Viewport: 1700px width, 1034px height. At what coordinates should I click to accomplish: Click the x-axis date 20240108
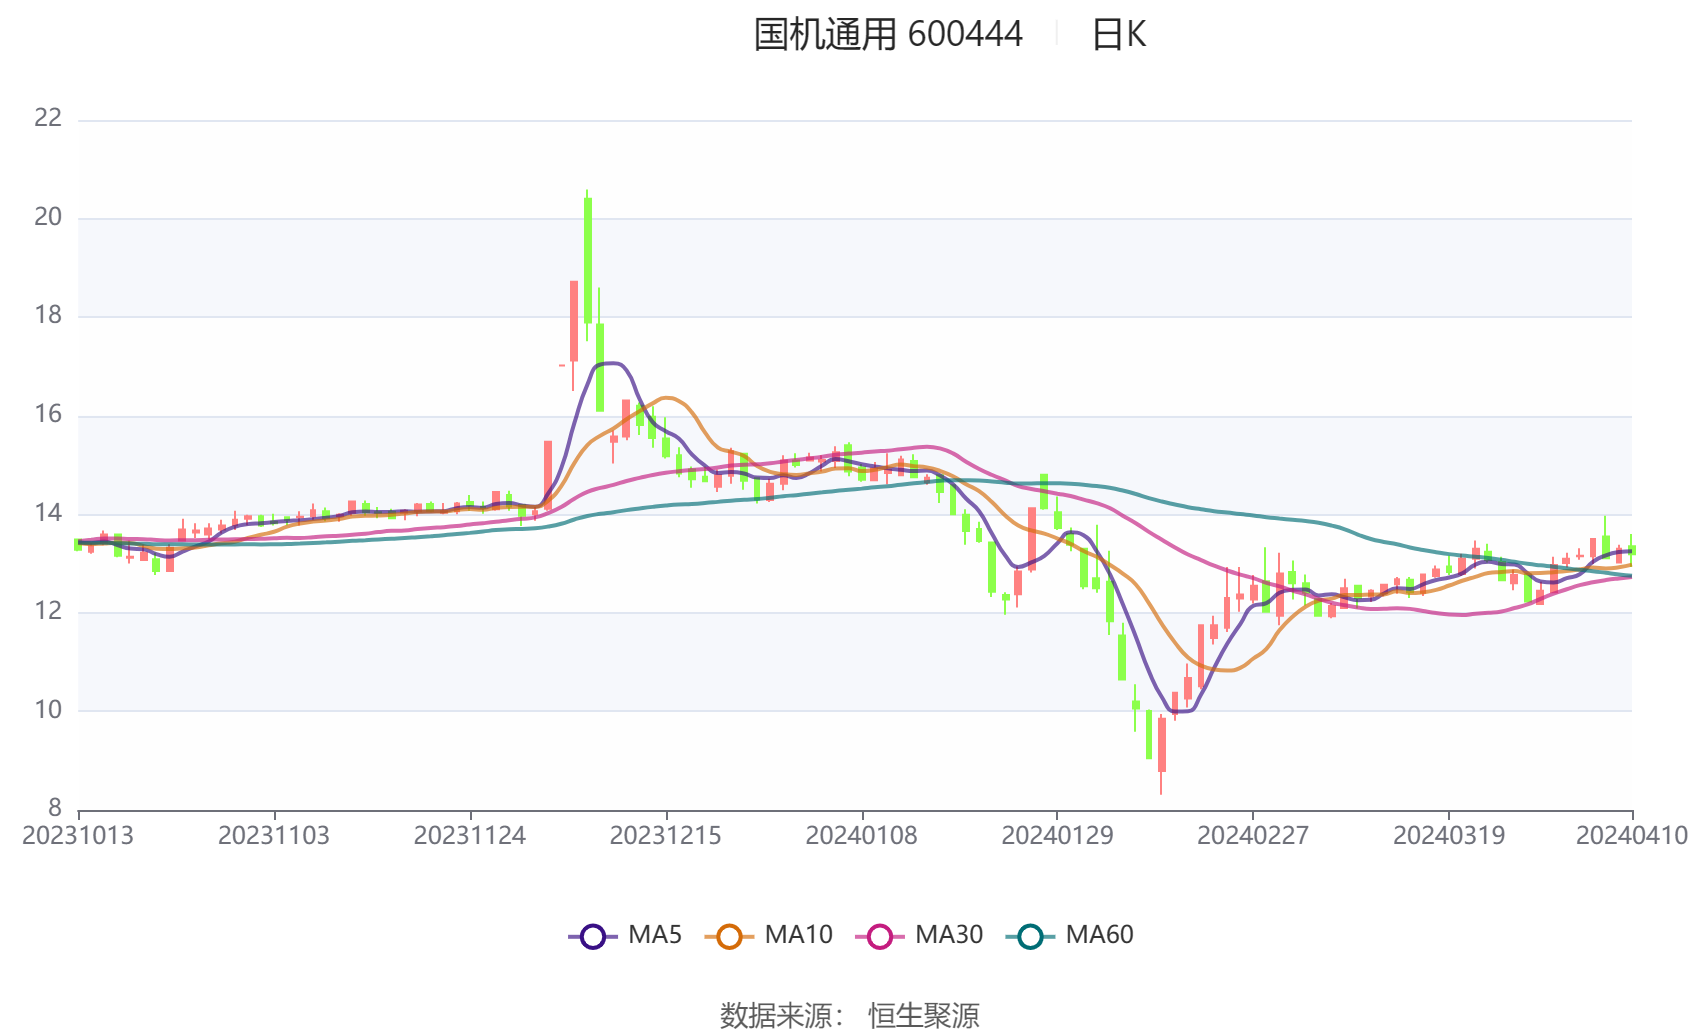click(861, 836)
